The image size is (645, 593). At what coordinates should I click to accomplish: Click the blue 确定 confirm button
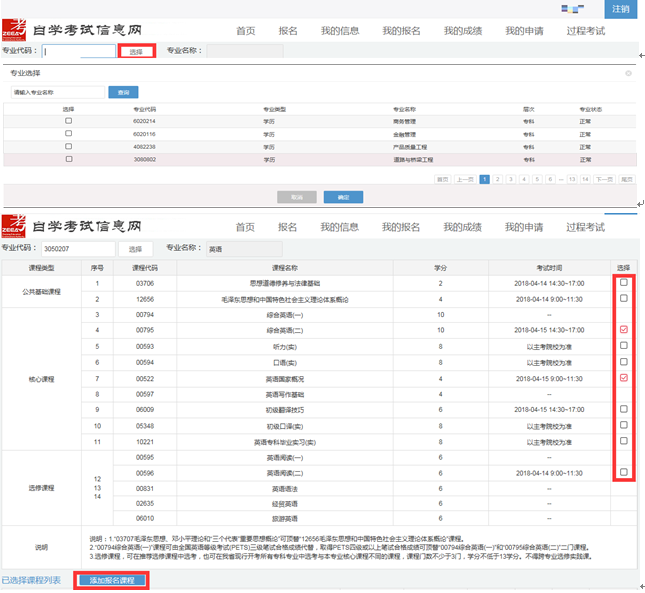click(x=343, y=197)
